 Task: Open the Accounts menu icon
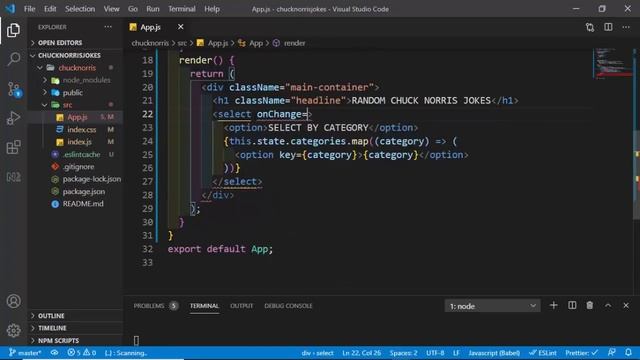tap(13, 301)
